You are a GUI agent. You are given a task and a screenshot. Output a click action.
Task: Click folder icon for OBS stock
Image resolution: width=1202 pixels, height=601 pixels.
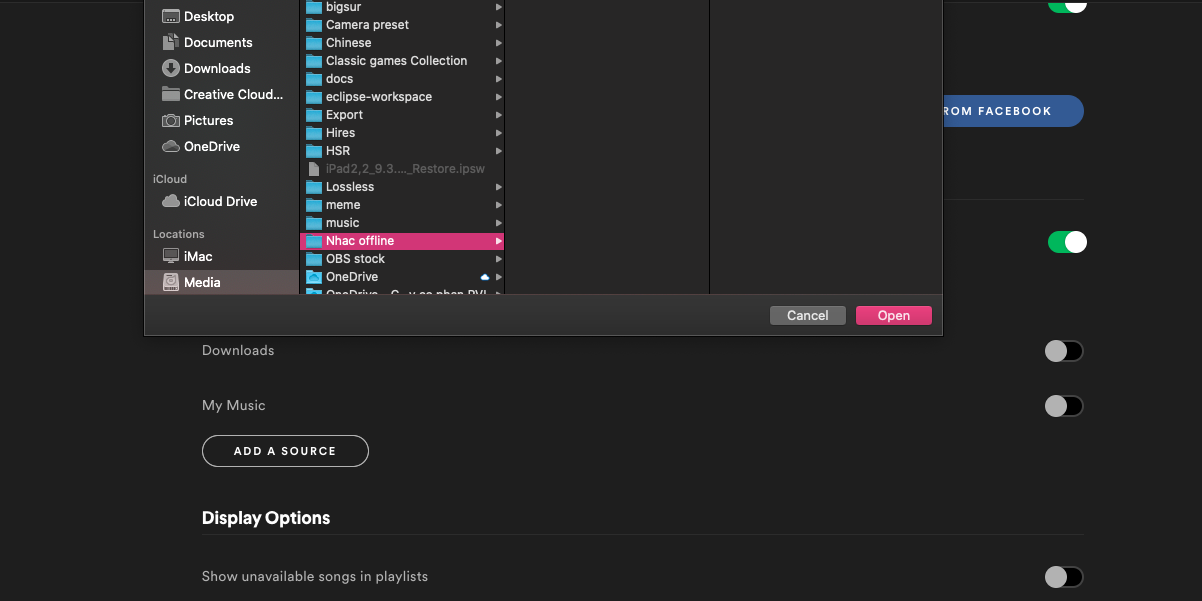click(314, 259)
